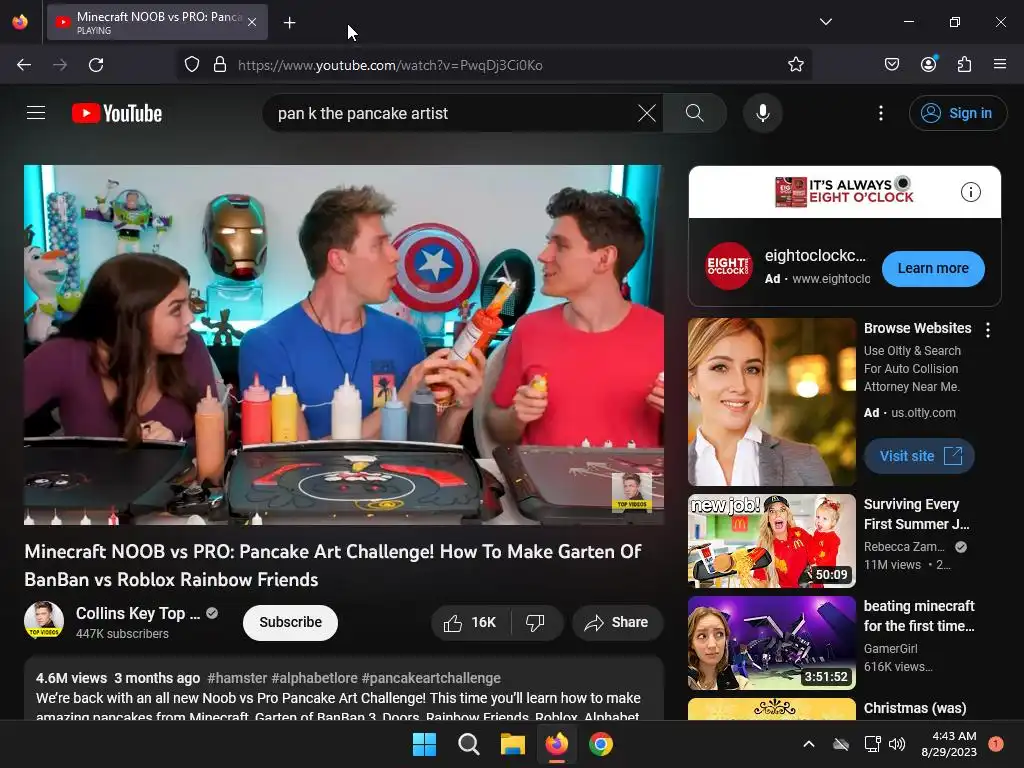Save page to Pocket
Image resolution: width=1024 pixels, height=768 pixels.
[891, 64]
